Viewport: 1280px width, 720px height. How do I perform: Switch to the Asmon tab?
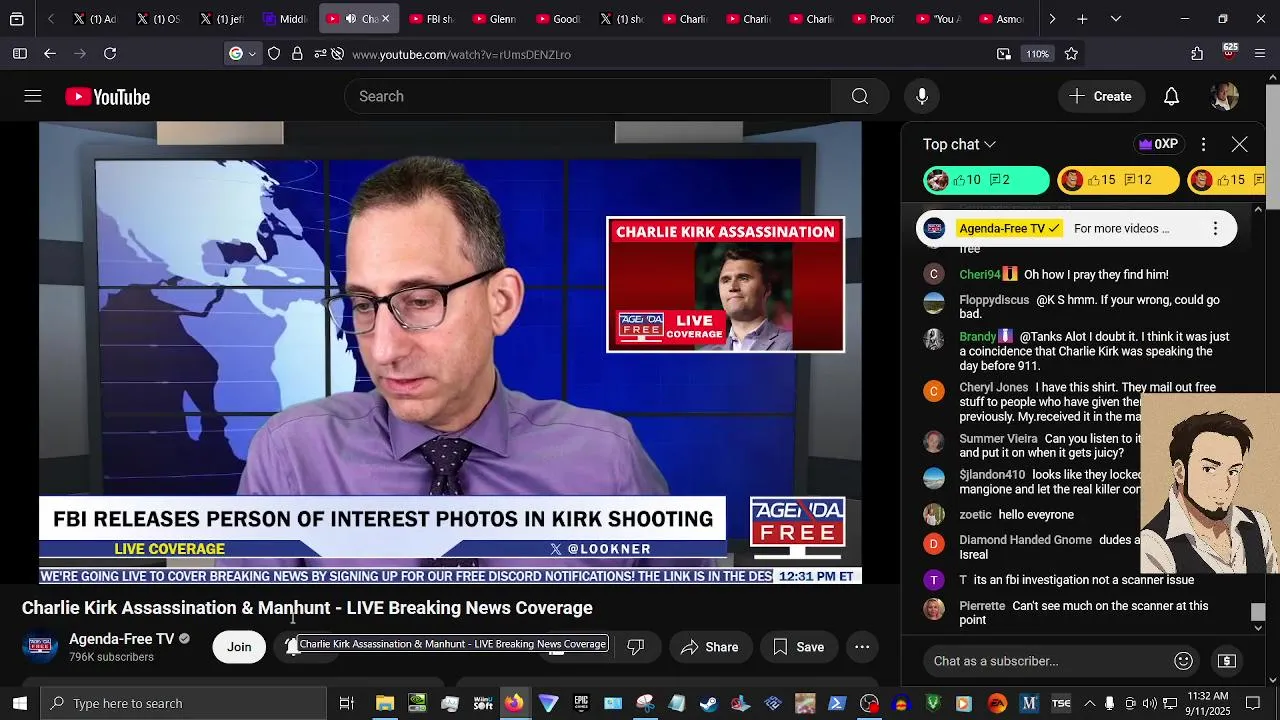[x=1000, y=19]
